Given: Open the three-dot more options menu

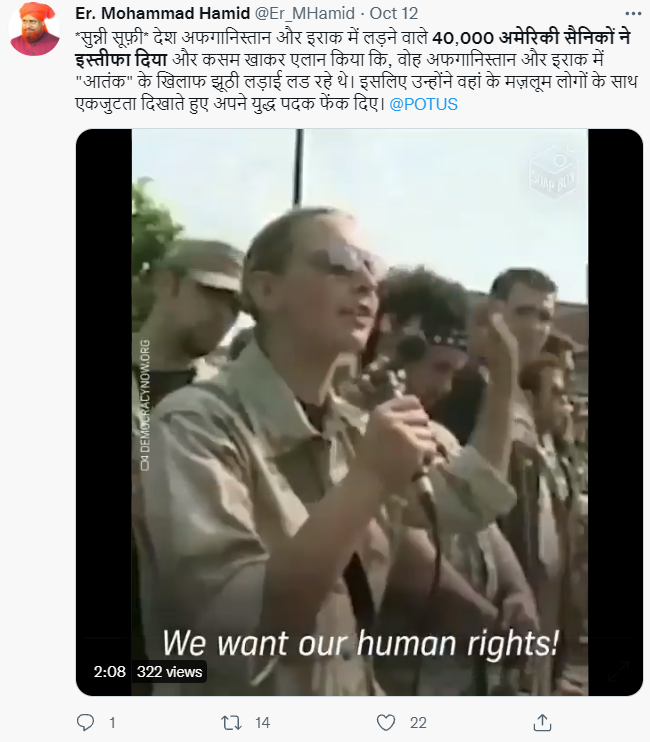Looking at the screenshot, I should [x=633, y=13].
